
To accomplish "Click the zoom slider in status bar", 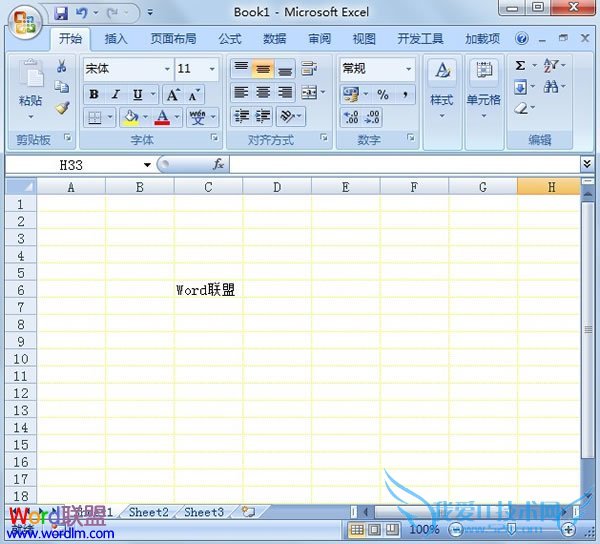I will [510, 529].
